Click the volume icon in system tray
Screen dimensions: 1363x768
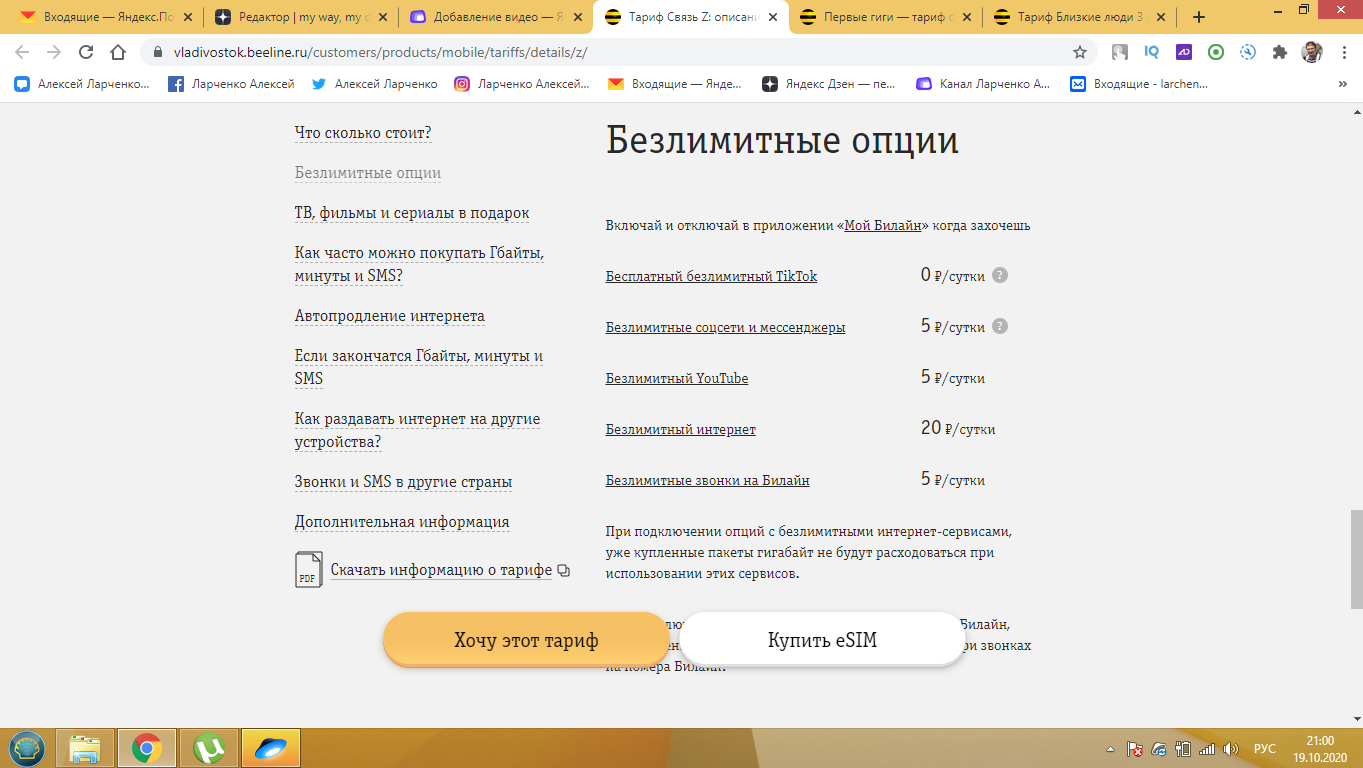point(1231,749)
